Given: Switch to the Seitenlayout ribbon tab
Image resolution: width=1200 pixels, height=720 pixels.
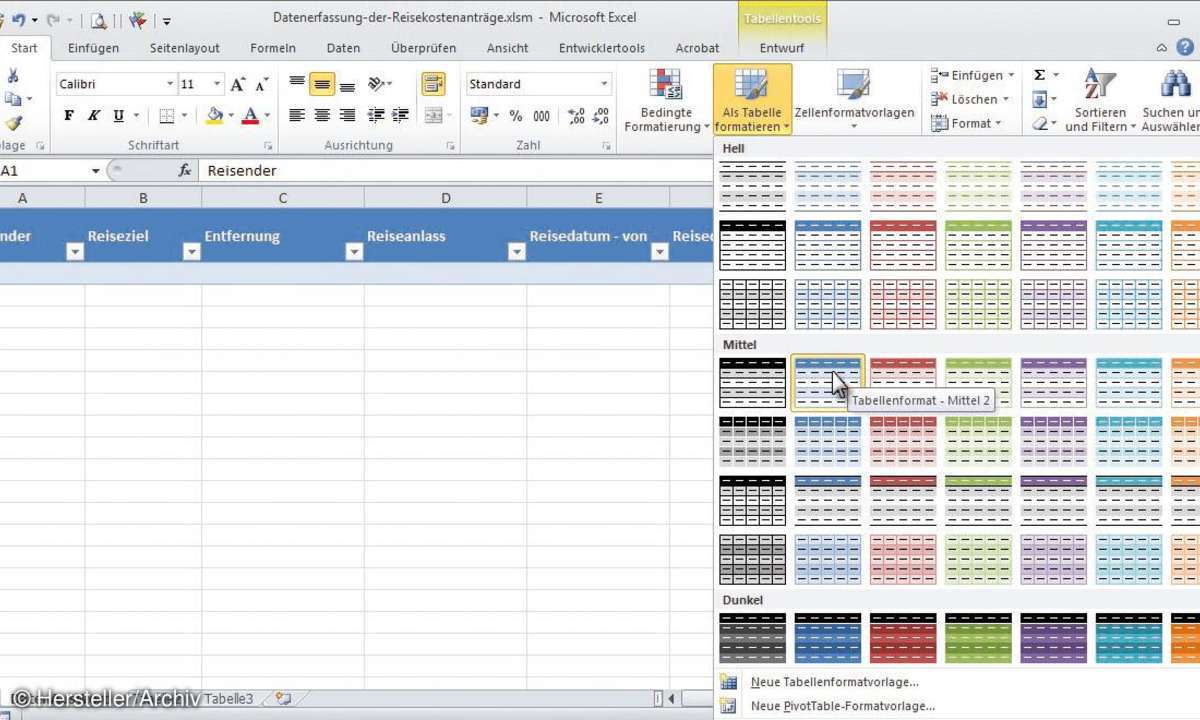Looking at the screenshot, I should point(185,48).
